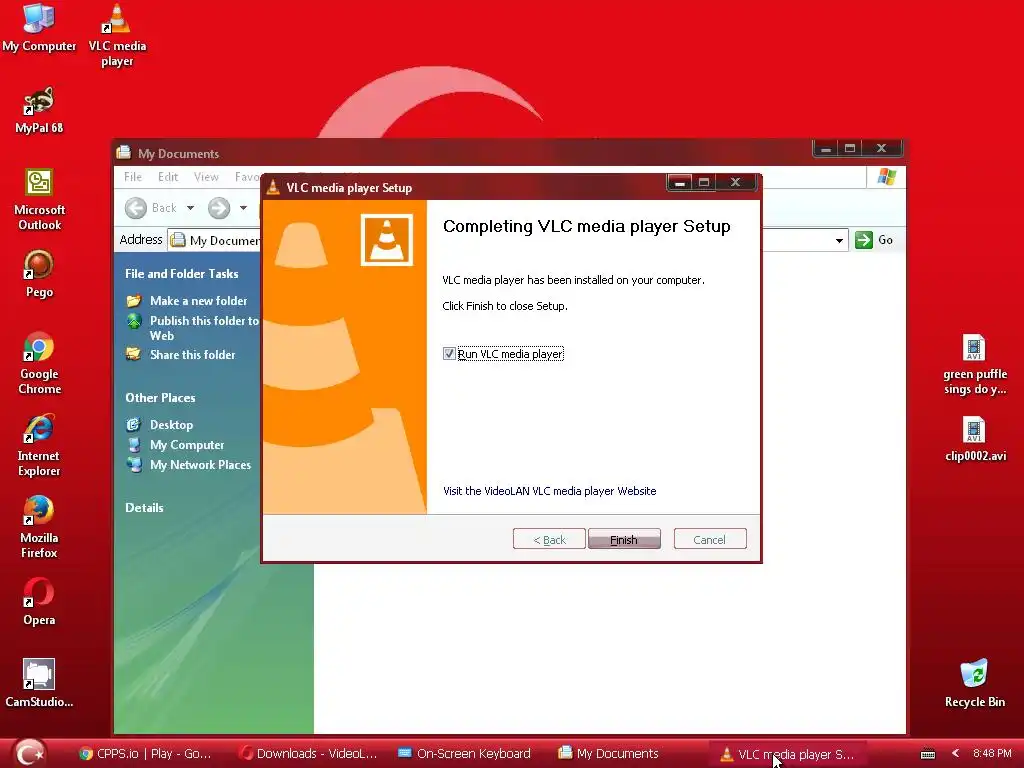Go to My Network Places link
The height and width of the screenshot is (768, 1024).
pos(200,464)
